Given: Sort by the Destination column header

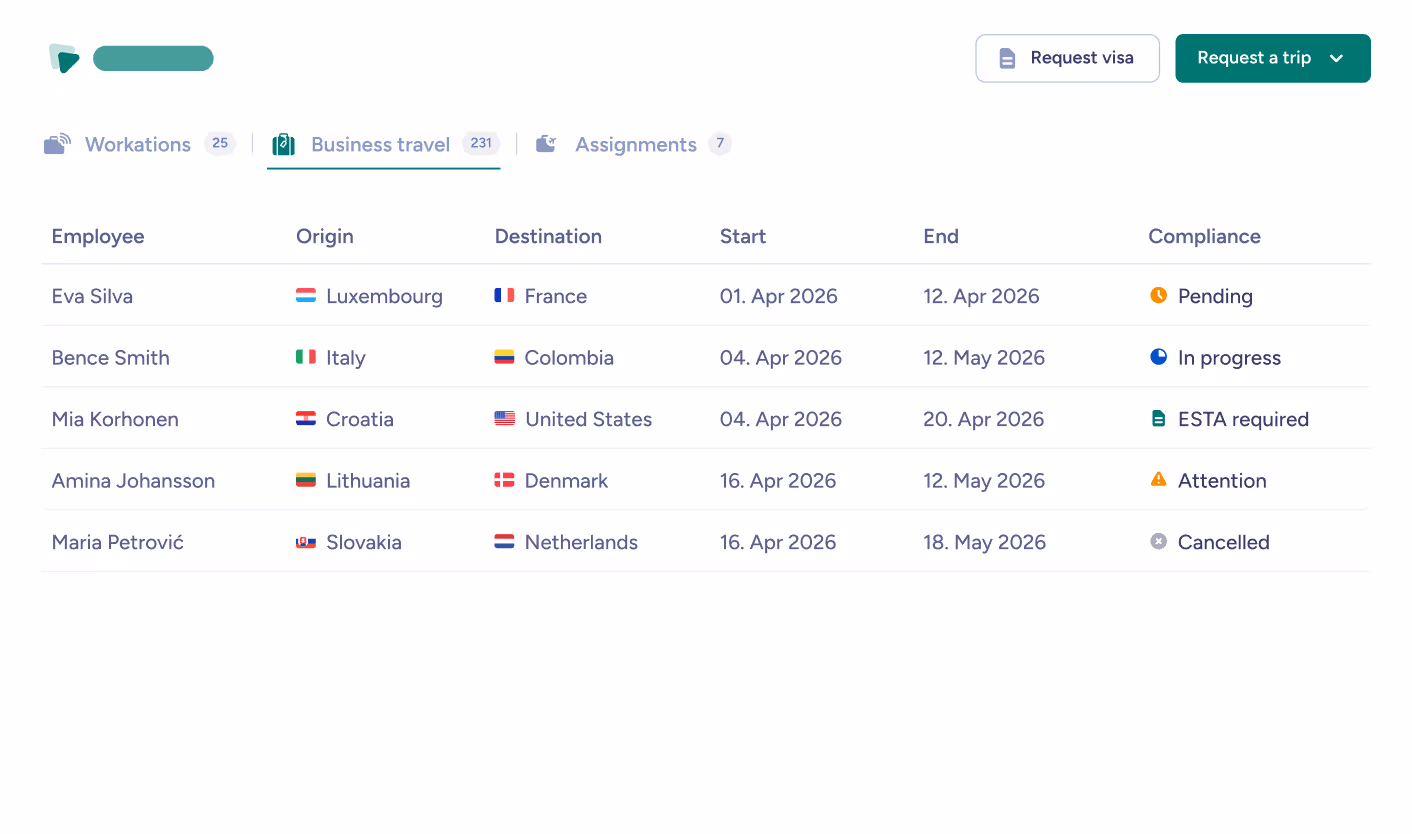Looking at the screenshot, I should 548,236.
